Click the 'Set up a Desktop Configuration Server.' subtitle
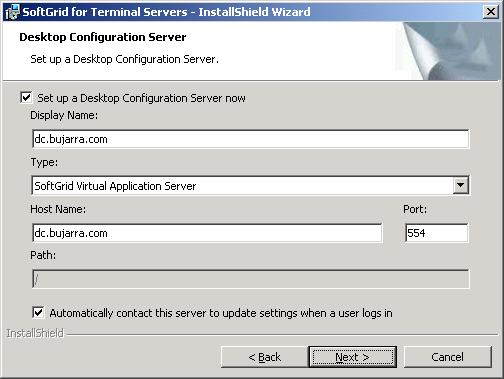The height and width of the screenshot is (379, 504). (124, 59)
